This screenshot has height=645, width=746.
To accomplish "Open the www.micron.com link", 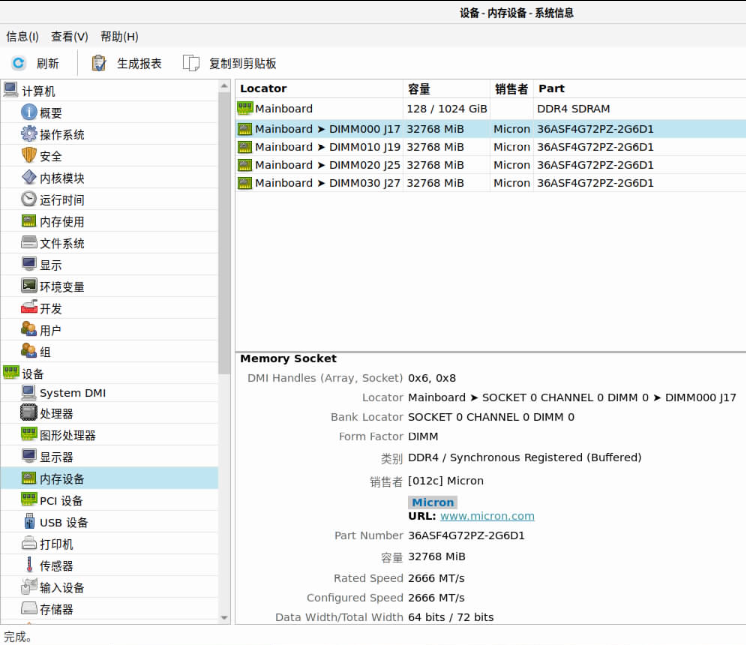I will [x=487, y=516].
